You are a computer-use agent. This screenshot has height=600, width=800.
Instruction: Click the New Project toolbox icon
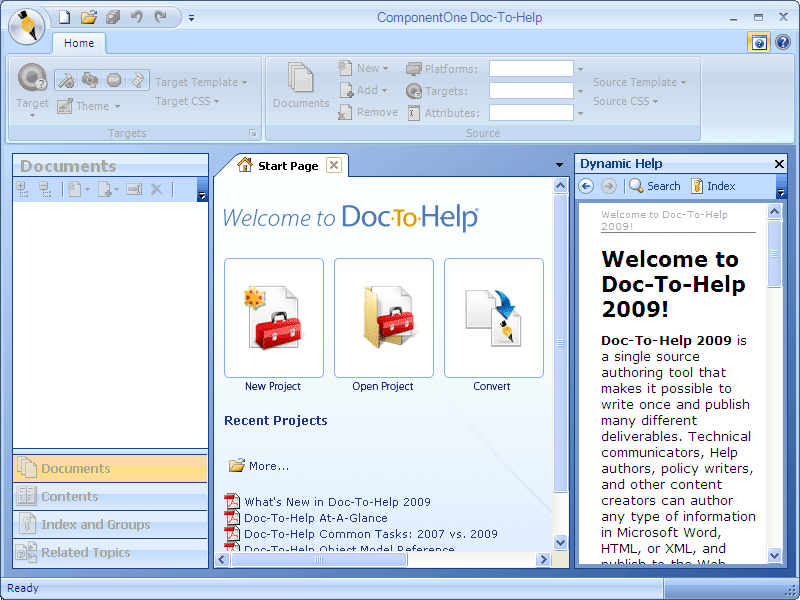273,318
